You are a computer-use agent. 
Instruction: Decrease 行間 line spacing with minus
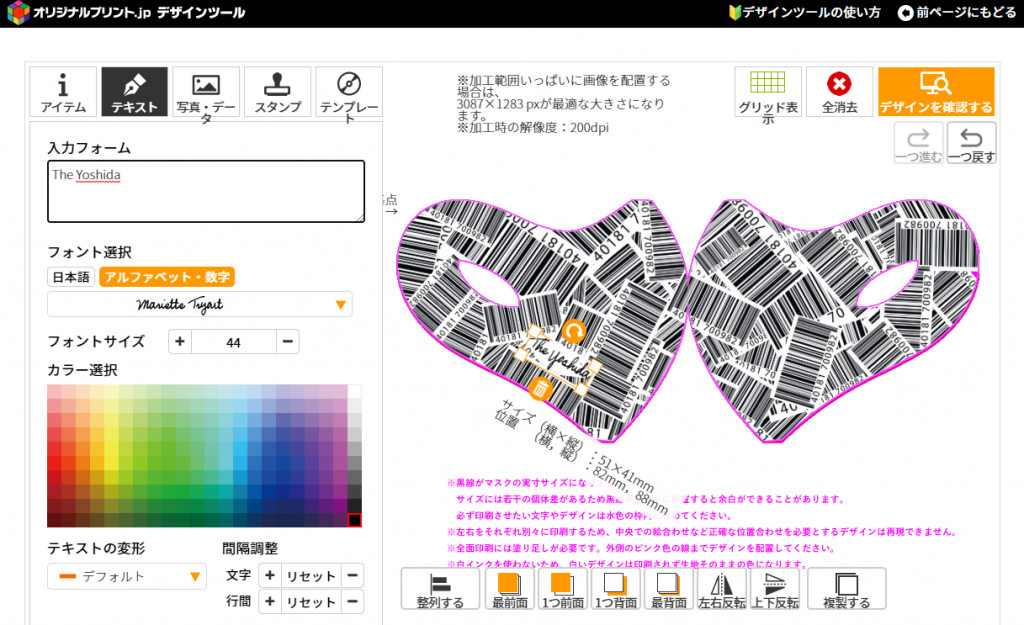point(352,601)
